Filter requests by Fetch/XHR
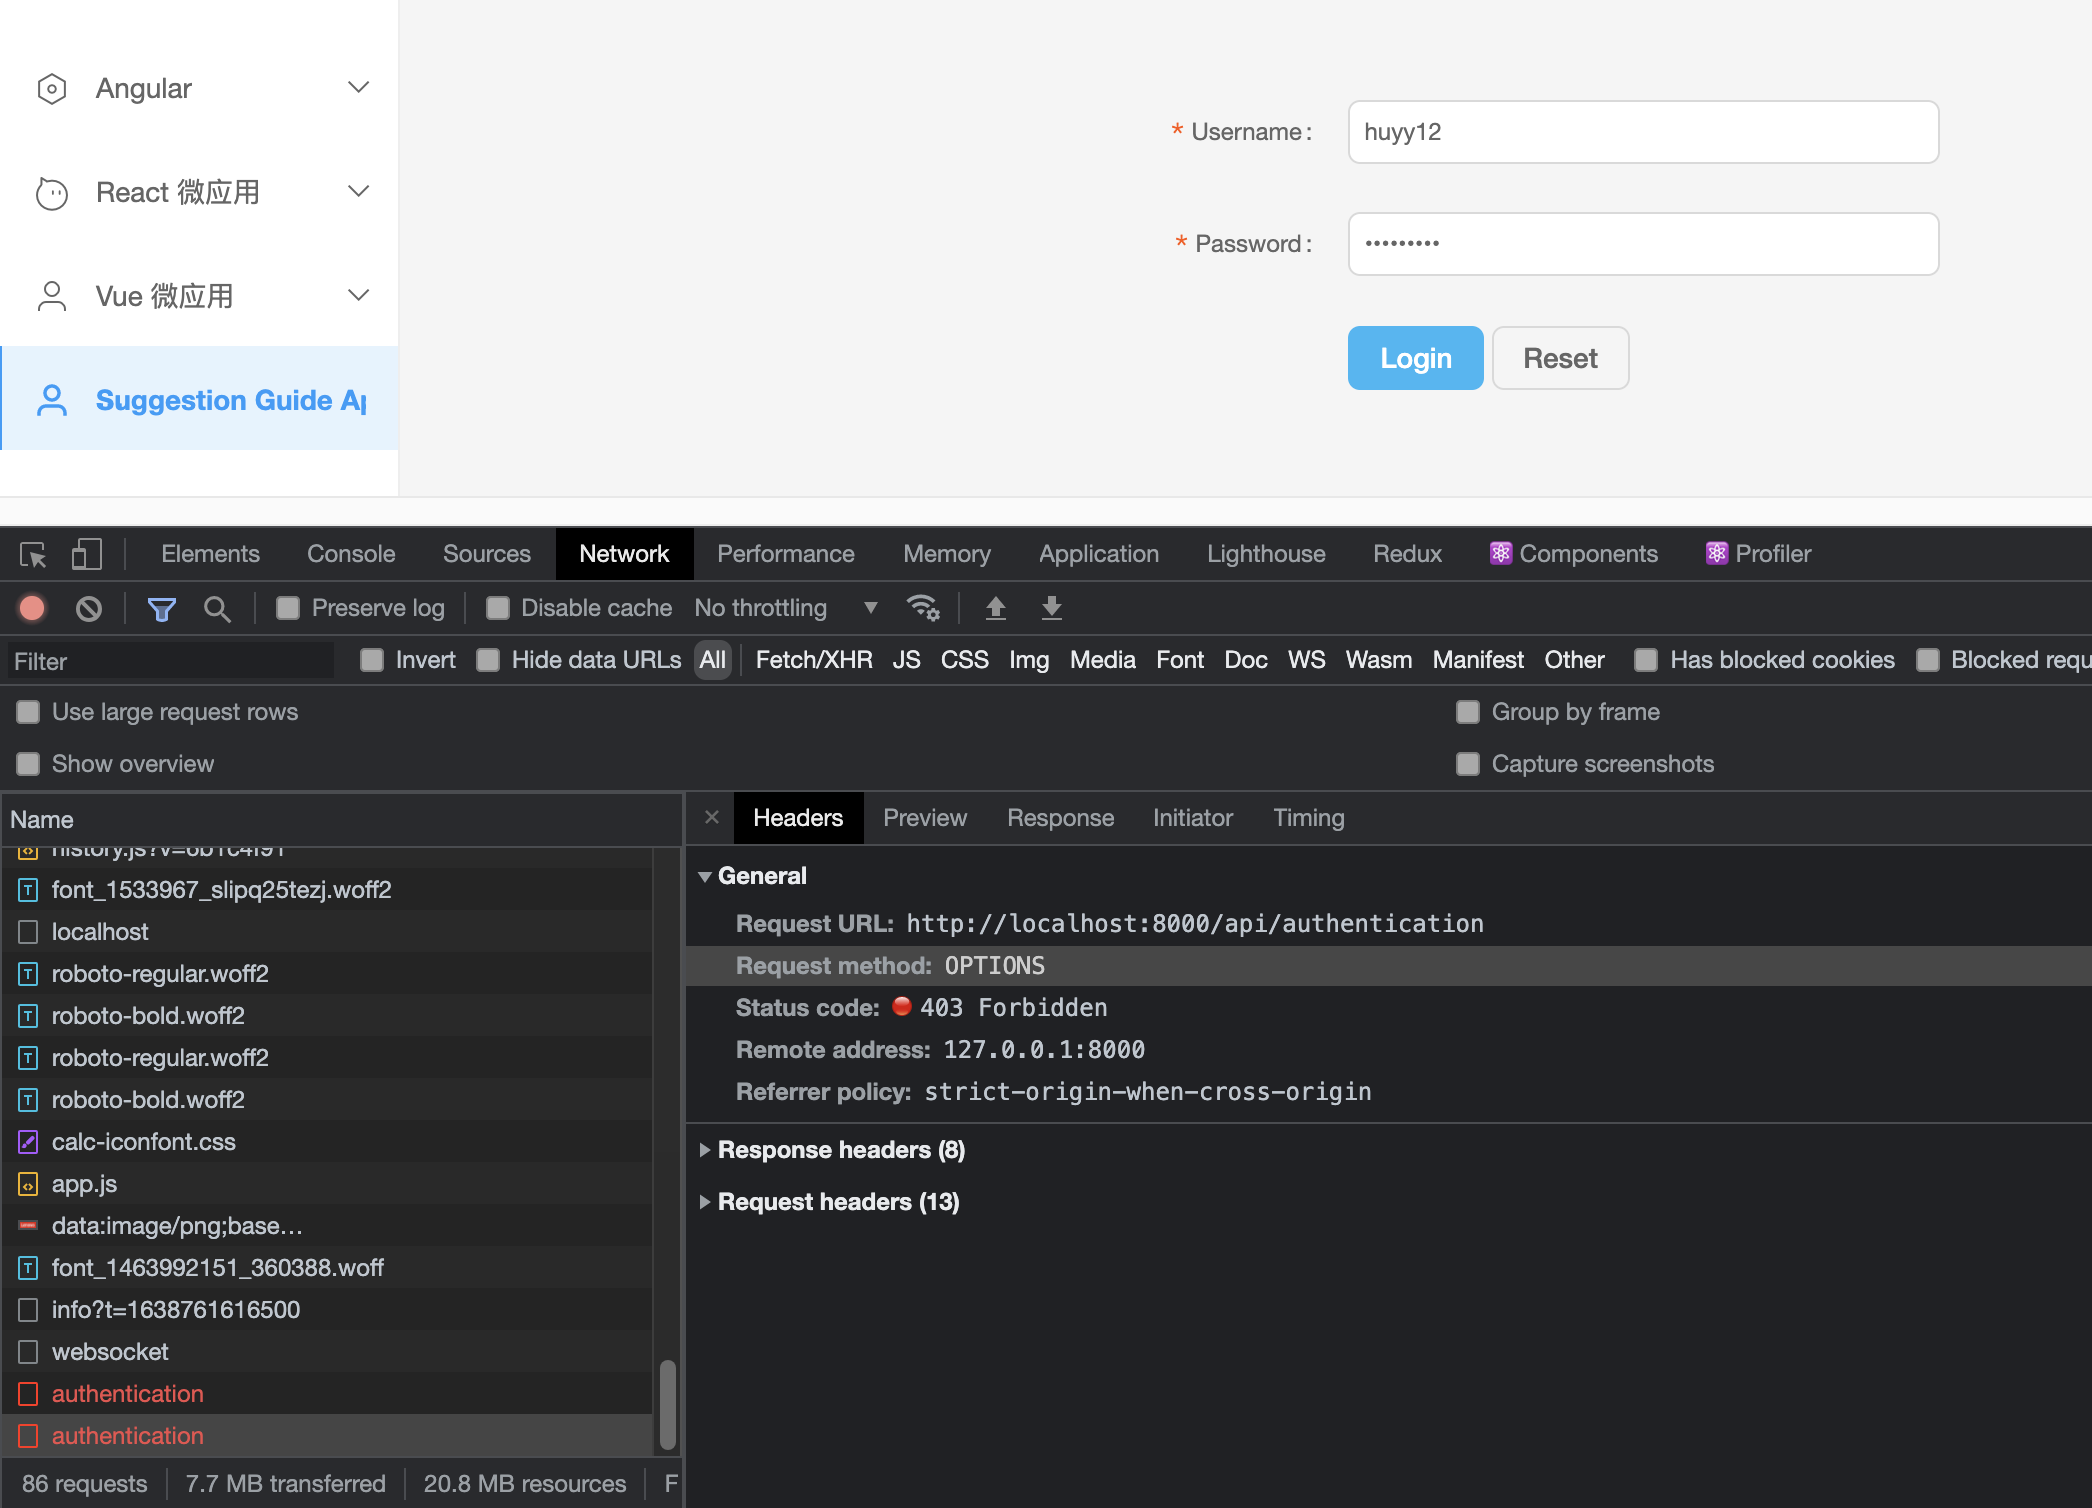Screen dimensions: 2092x1508 pyautogui.click(x=814, y=660)
